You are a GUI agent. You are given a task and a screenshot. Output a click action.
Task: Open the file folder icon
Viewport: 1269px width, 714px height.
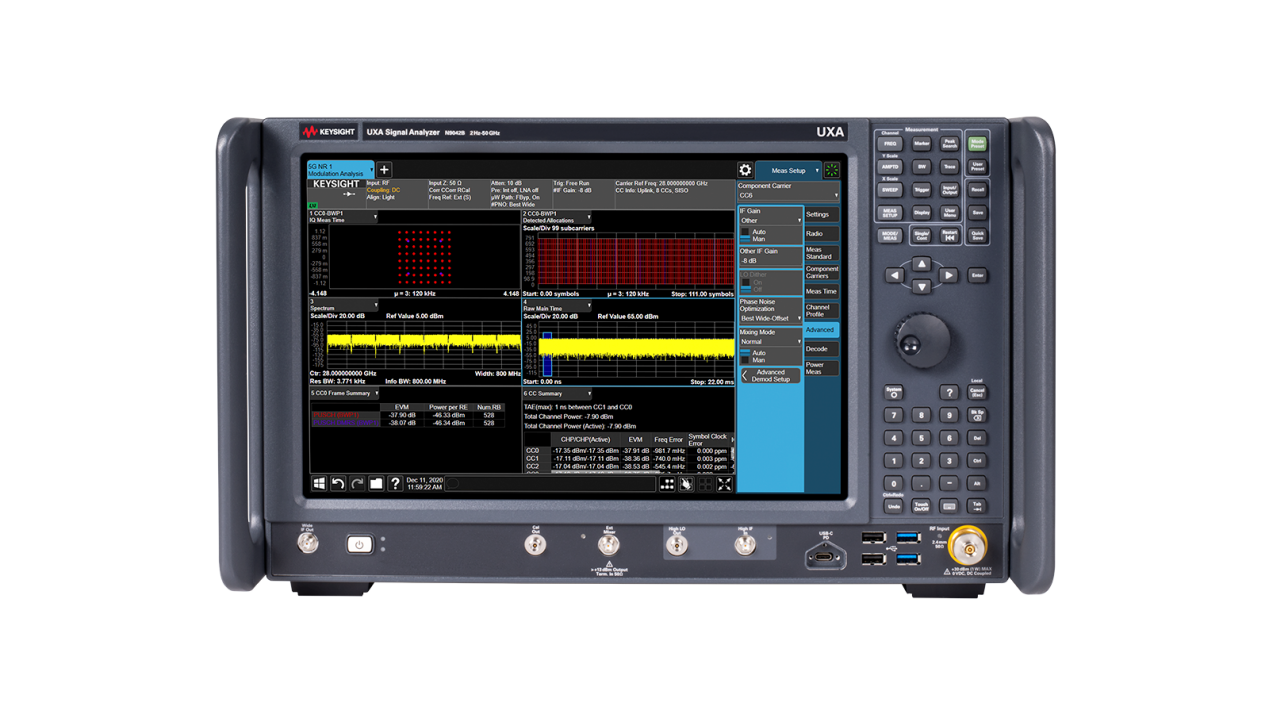[x=376, y=484]
